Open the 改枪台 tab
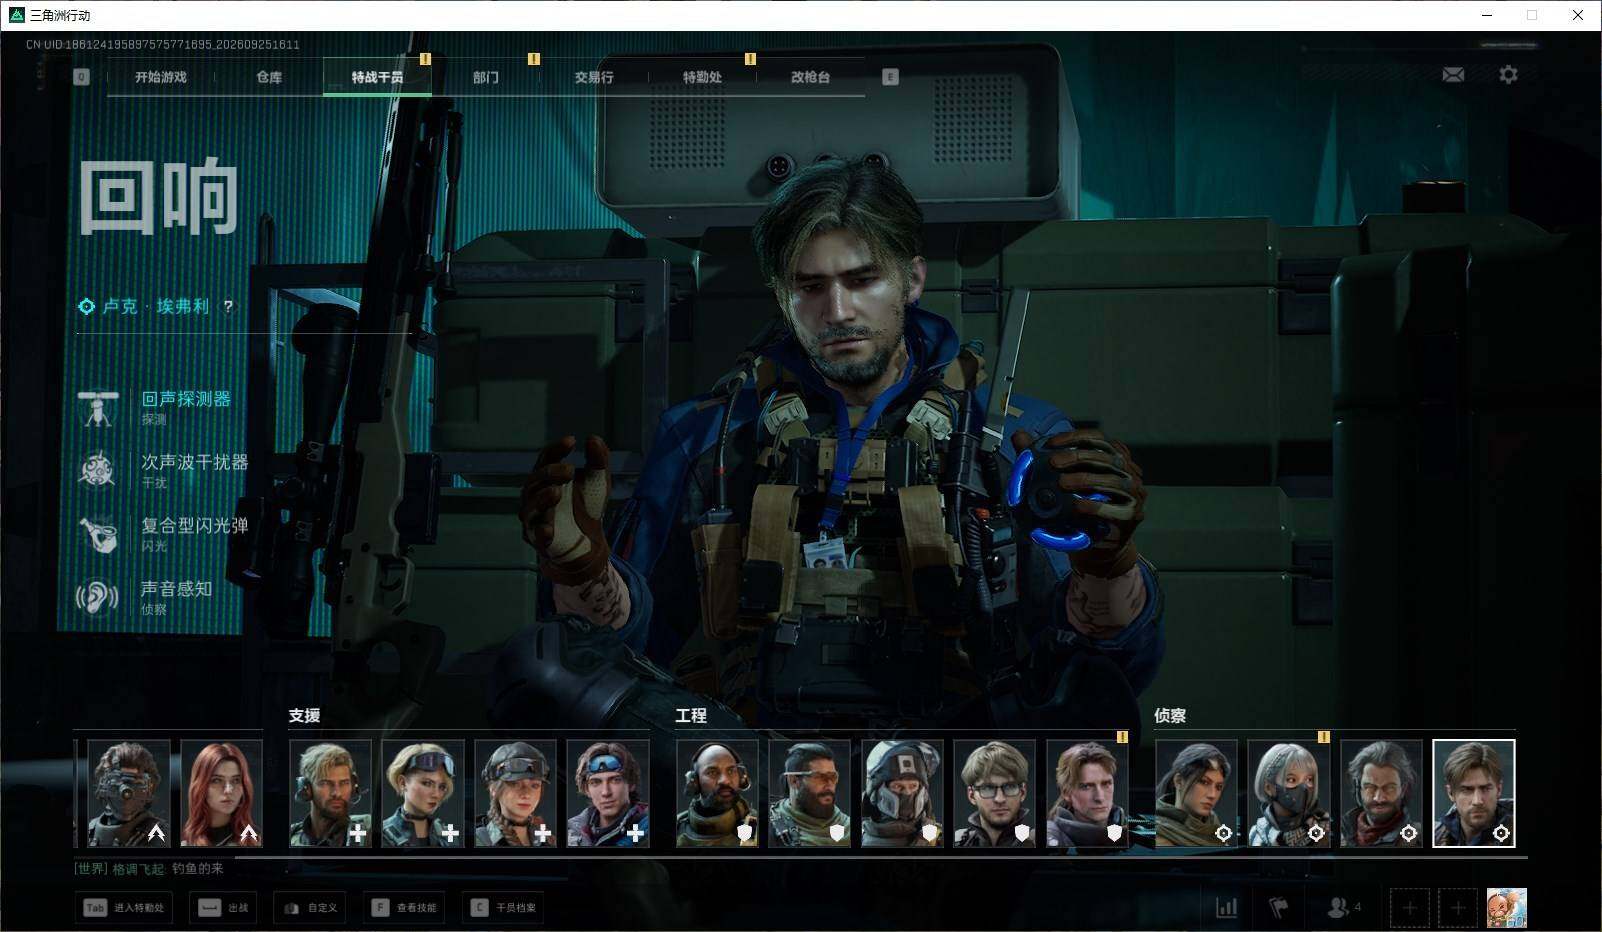 (x=810, y=77)
